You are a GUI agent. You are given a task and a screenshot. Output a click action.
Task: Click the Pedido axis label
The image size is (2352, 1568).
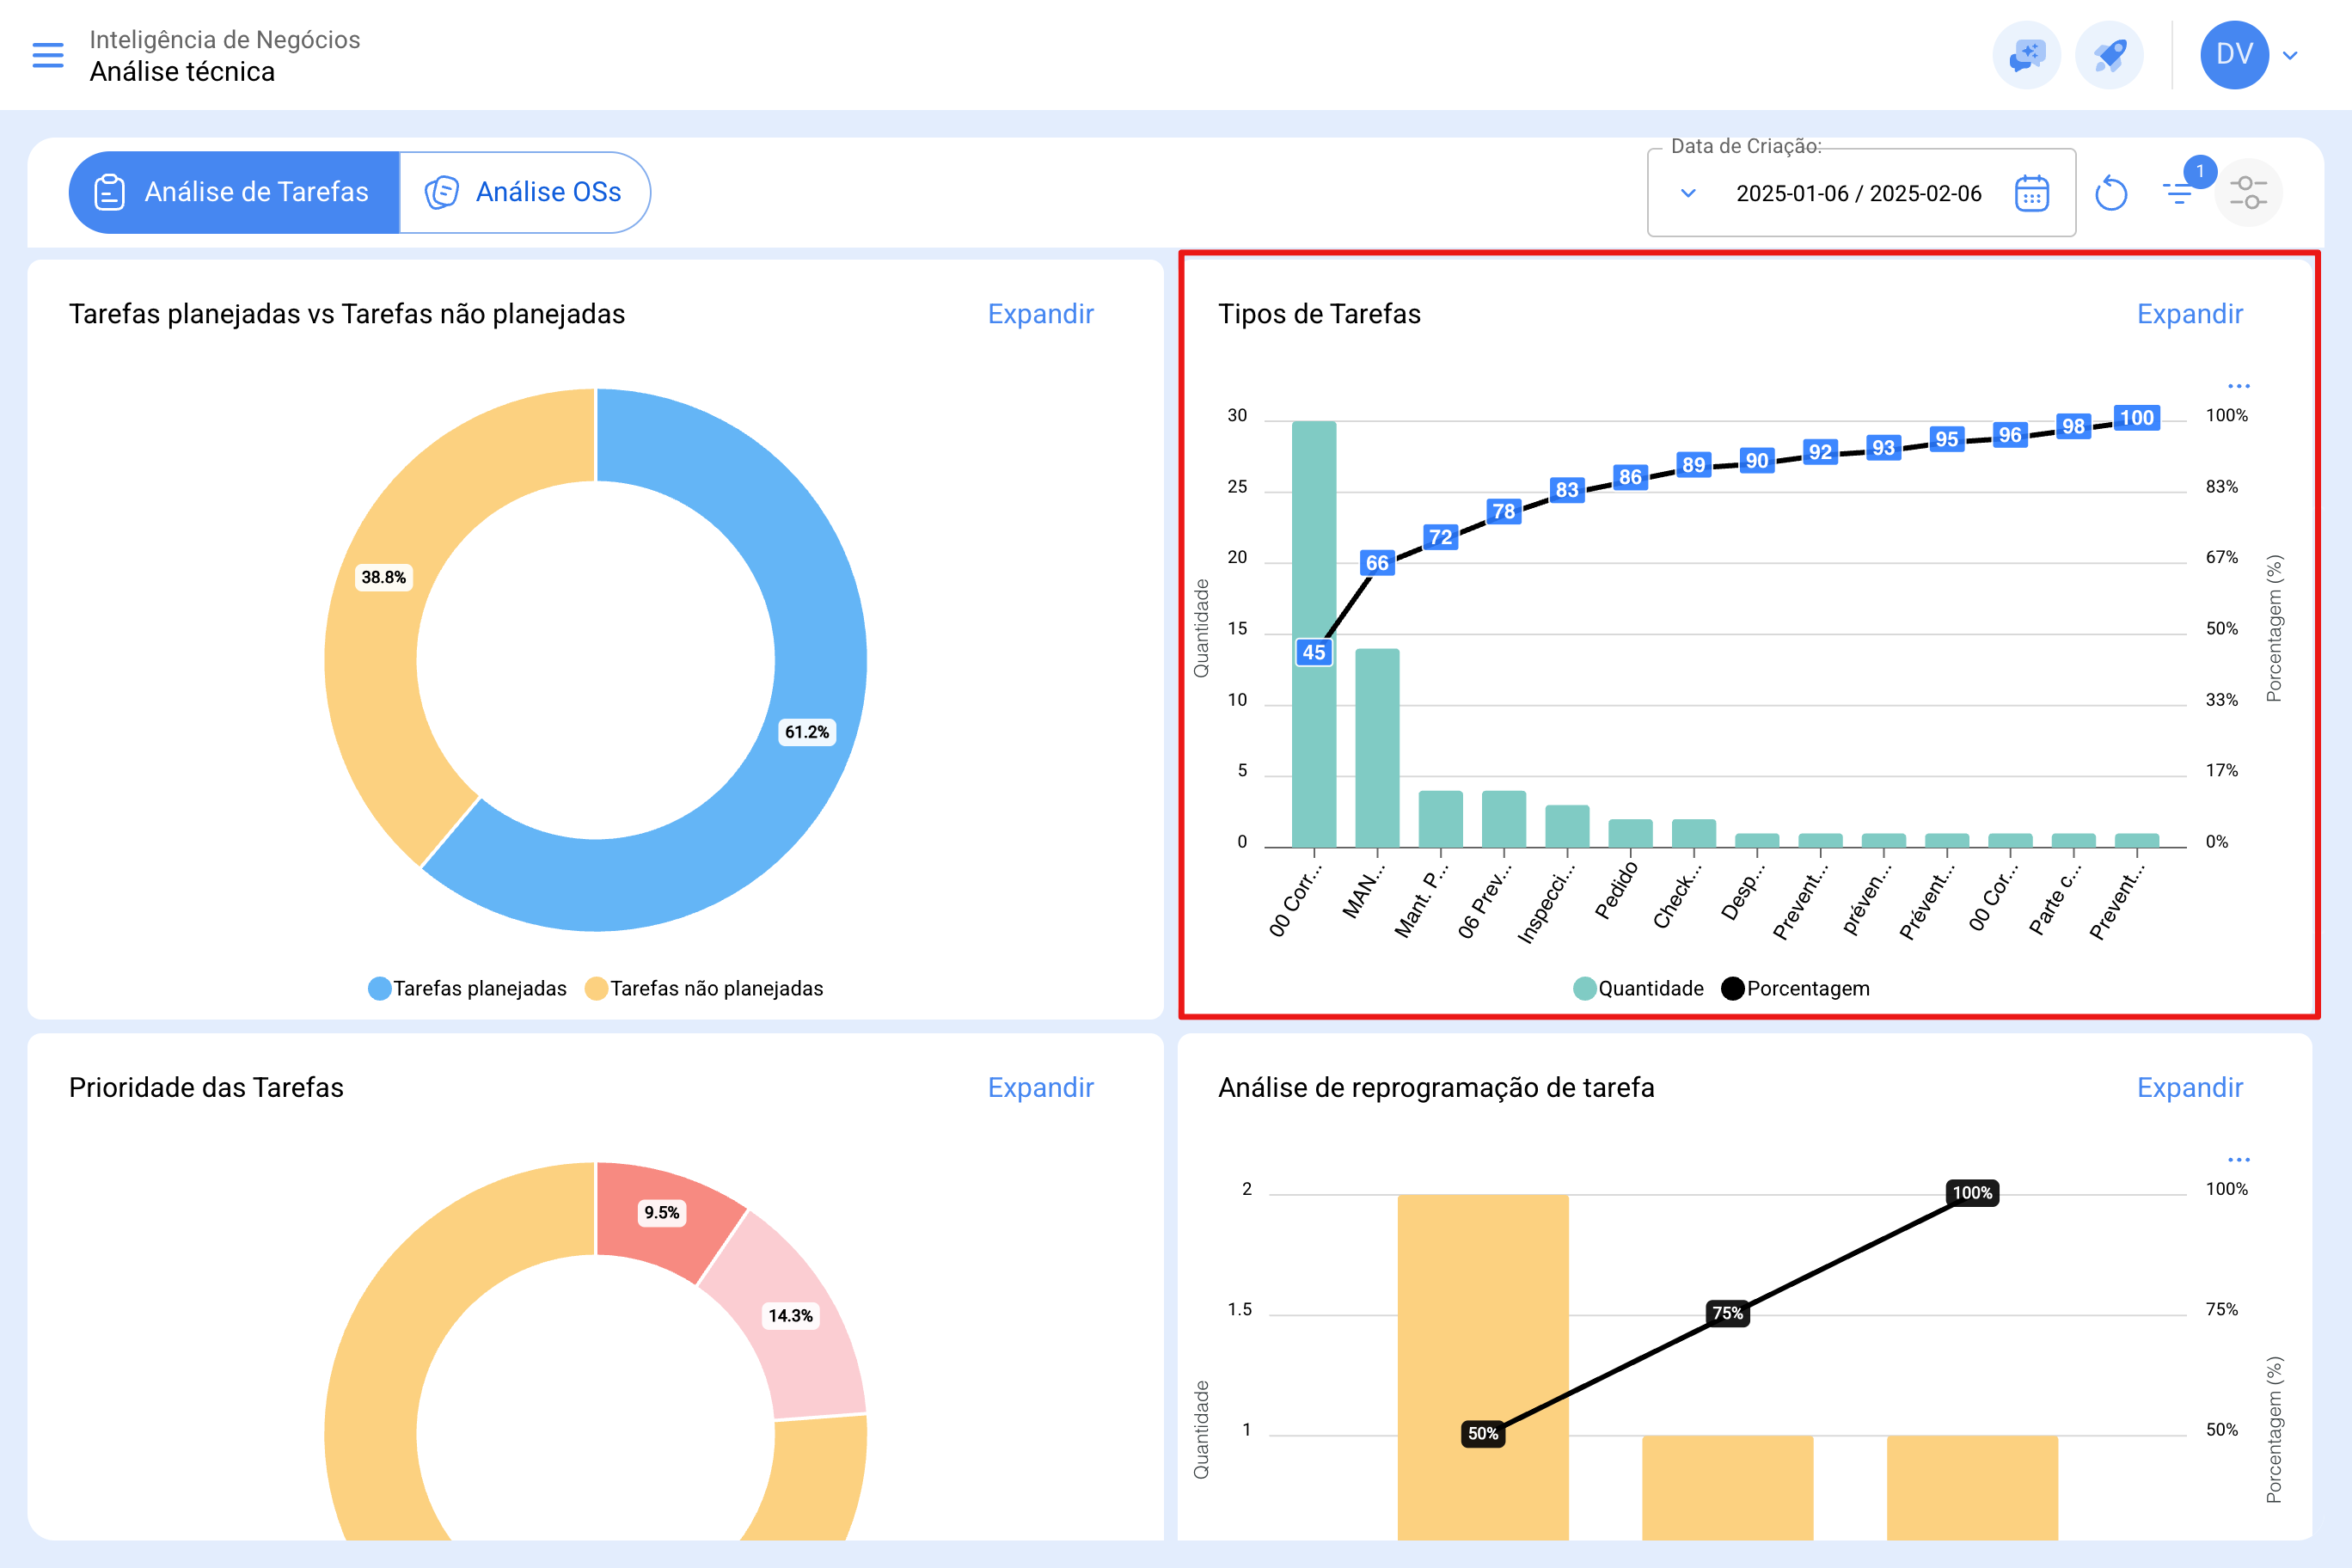coord(1615,891)
